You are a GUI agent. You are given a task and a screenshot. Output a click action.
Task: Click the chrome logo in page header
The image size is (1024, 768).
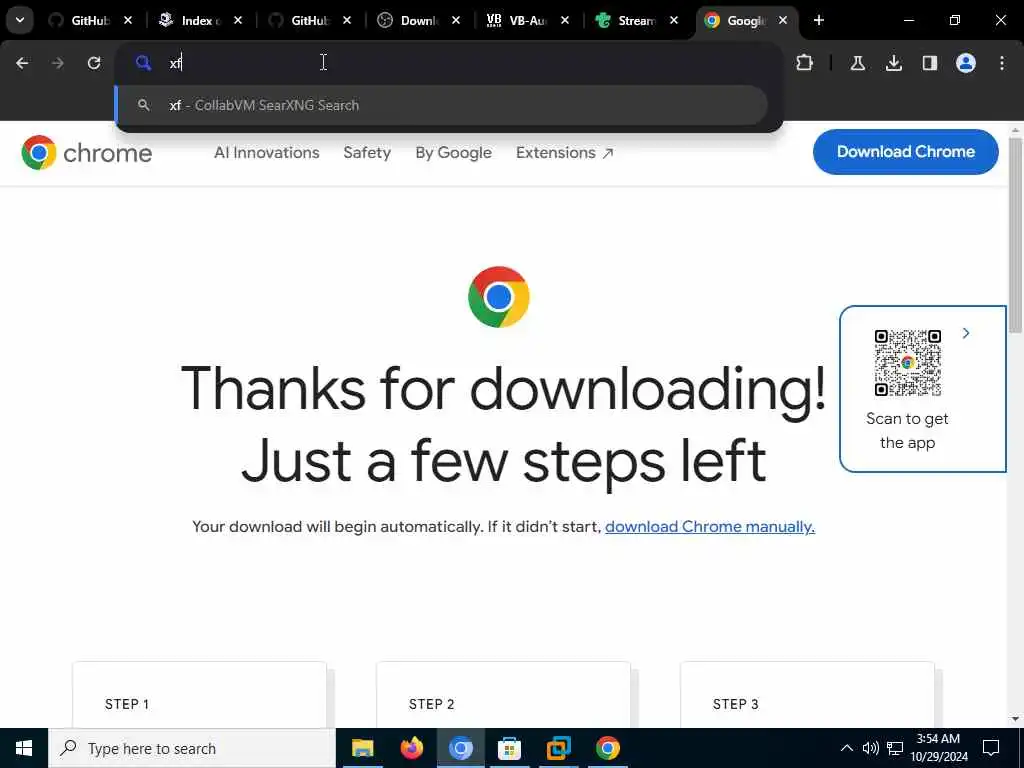click(x=87, y=153)
